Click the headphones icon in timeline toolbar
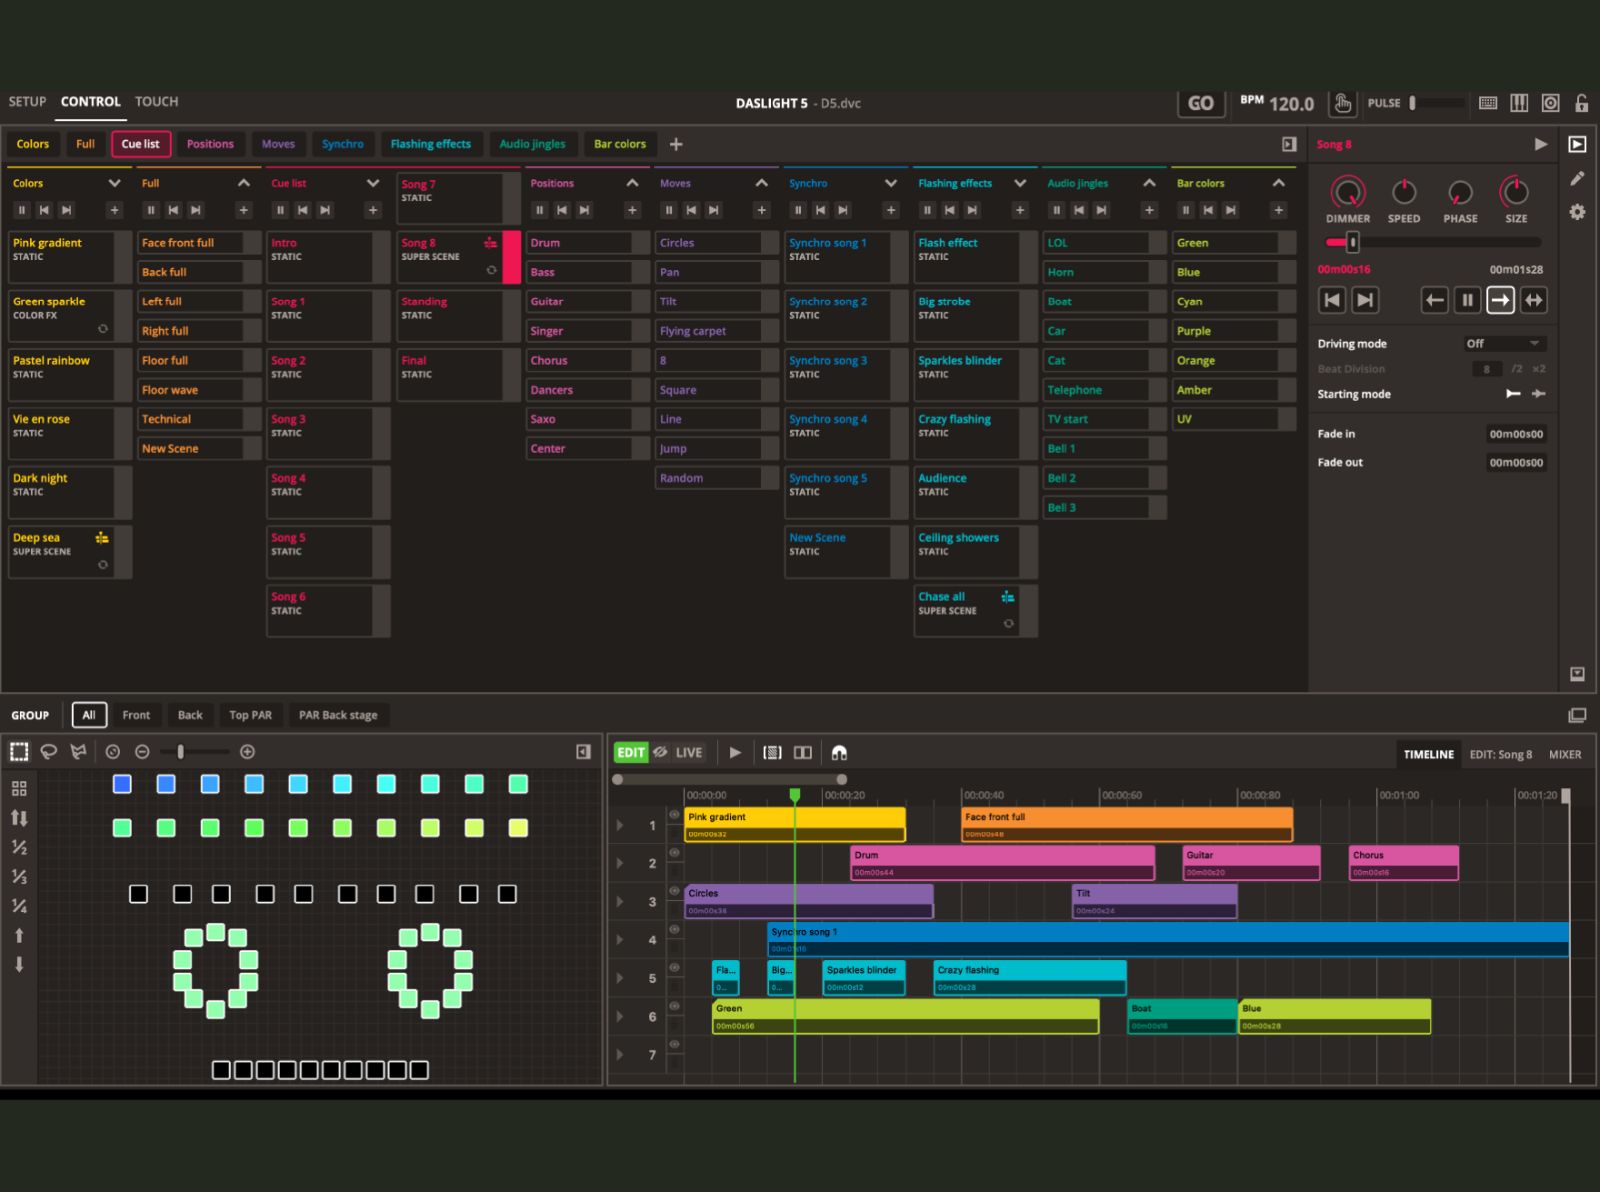This screenshot has height=1192, width=1600. point(839,752)
